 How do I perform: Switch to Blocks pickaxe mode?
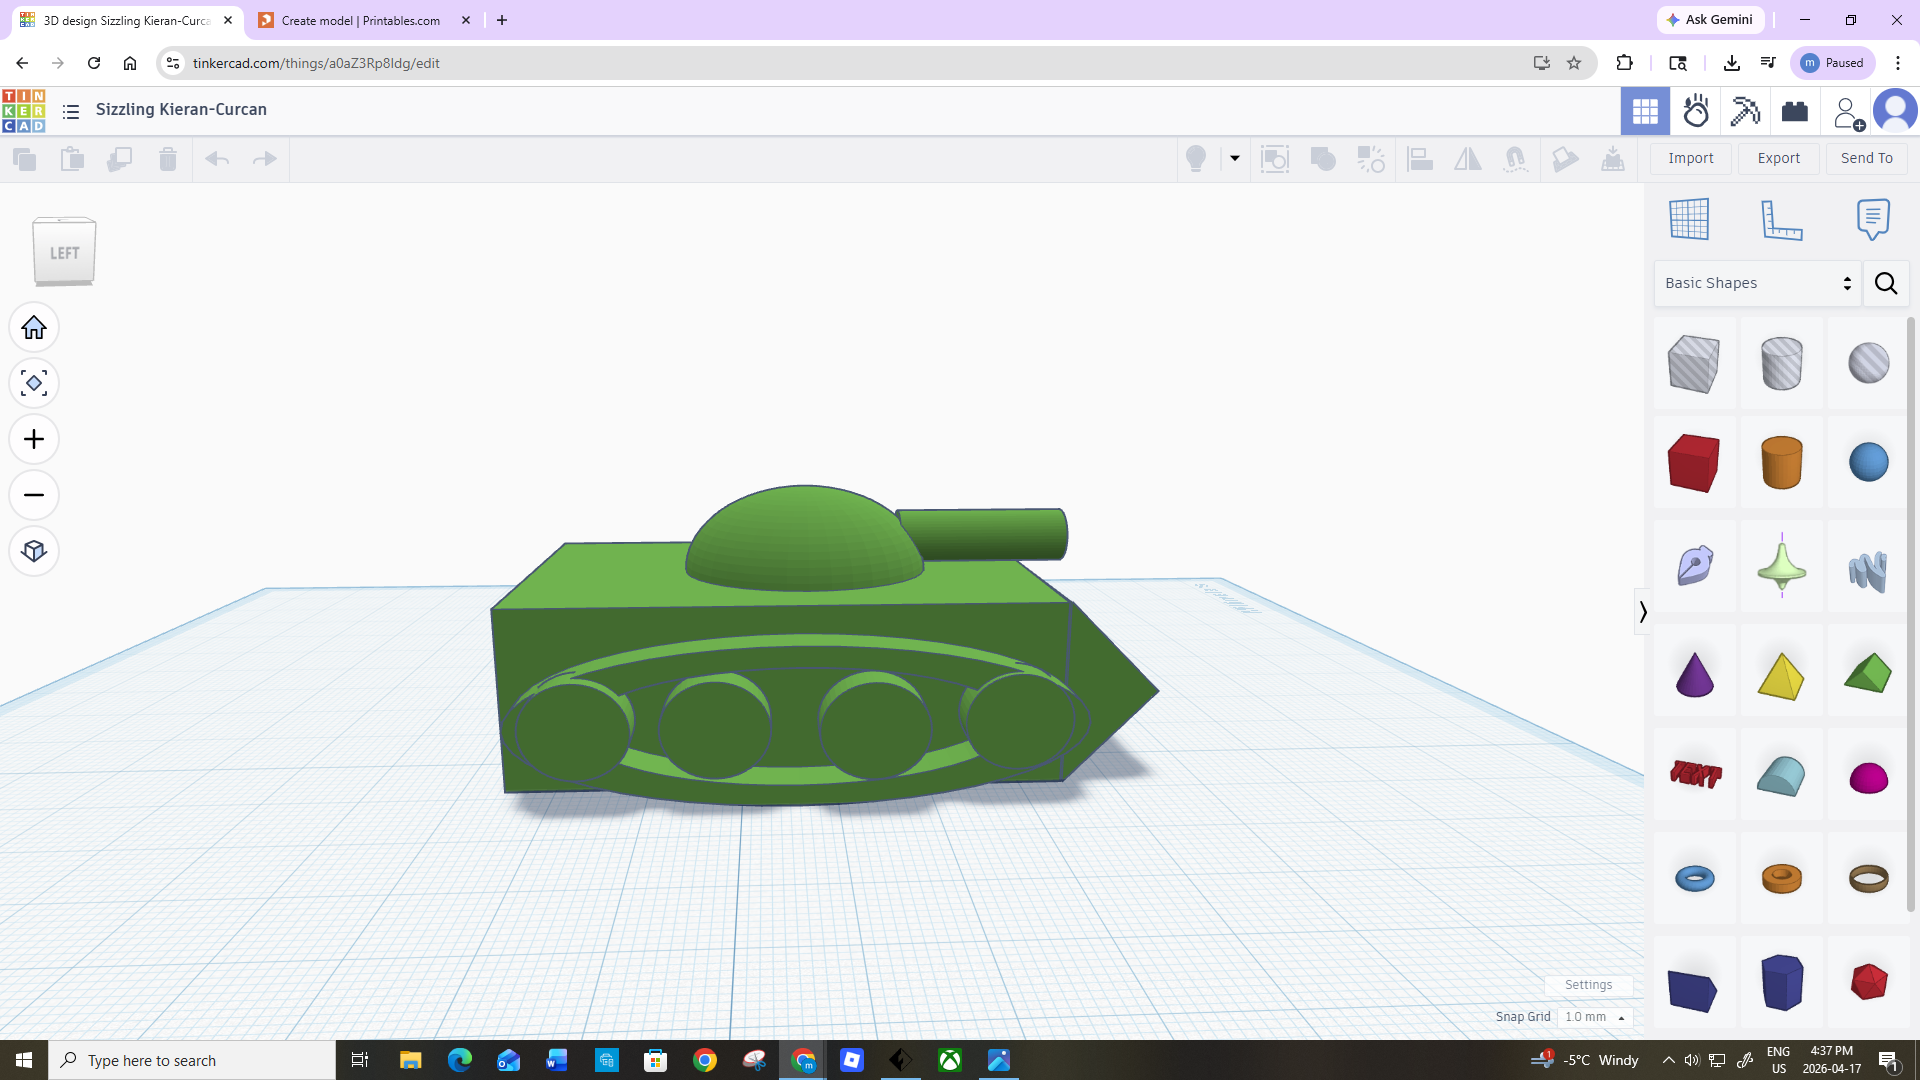1746,111
